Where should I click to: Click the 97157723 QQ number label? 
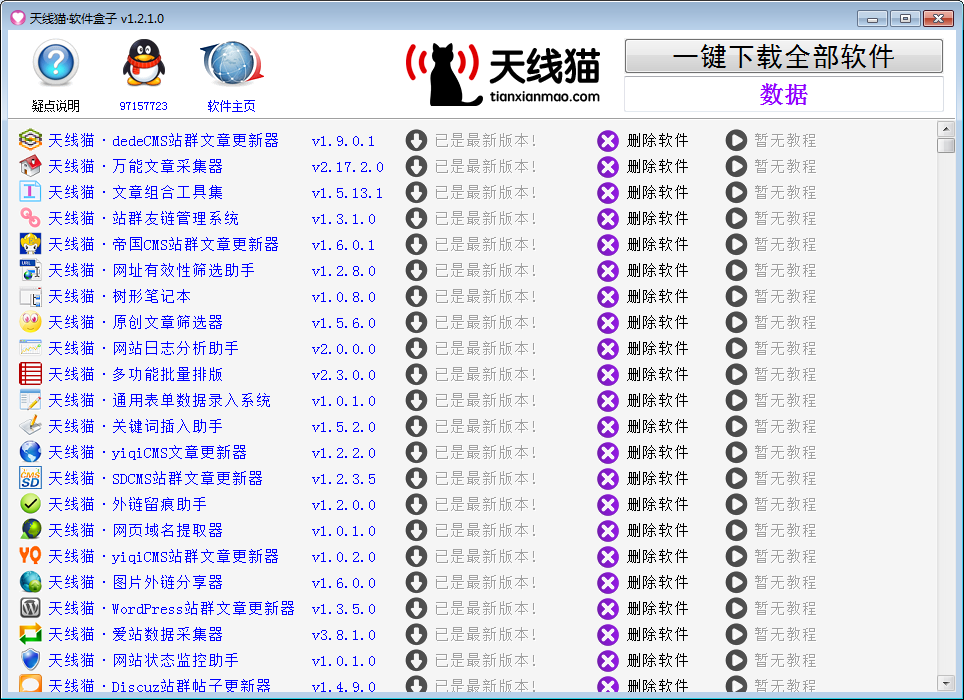point(143,106)
